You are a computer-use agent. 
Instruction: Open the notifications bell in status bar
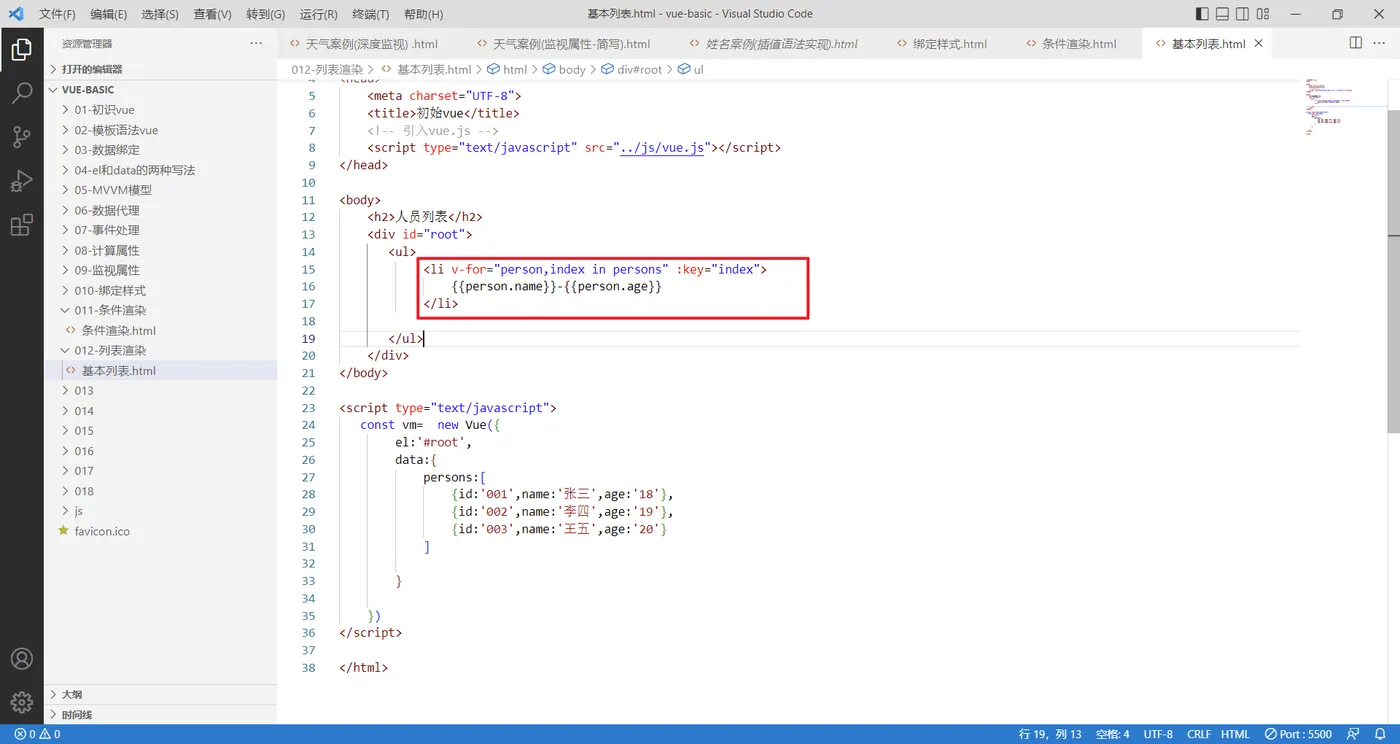click(x=1382, y=734)
